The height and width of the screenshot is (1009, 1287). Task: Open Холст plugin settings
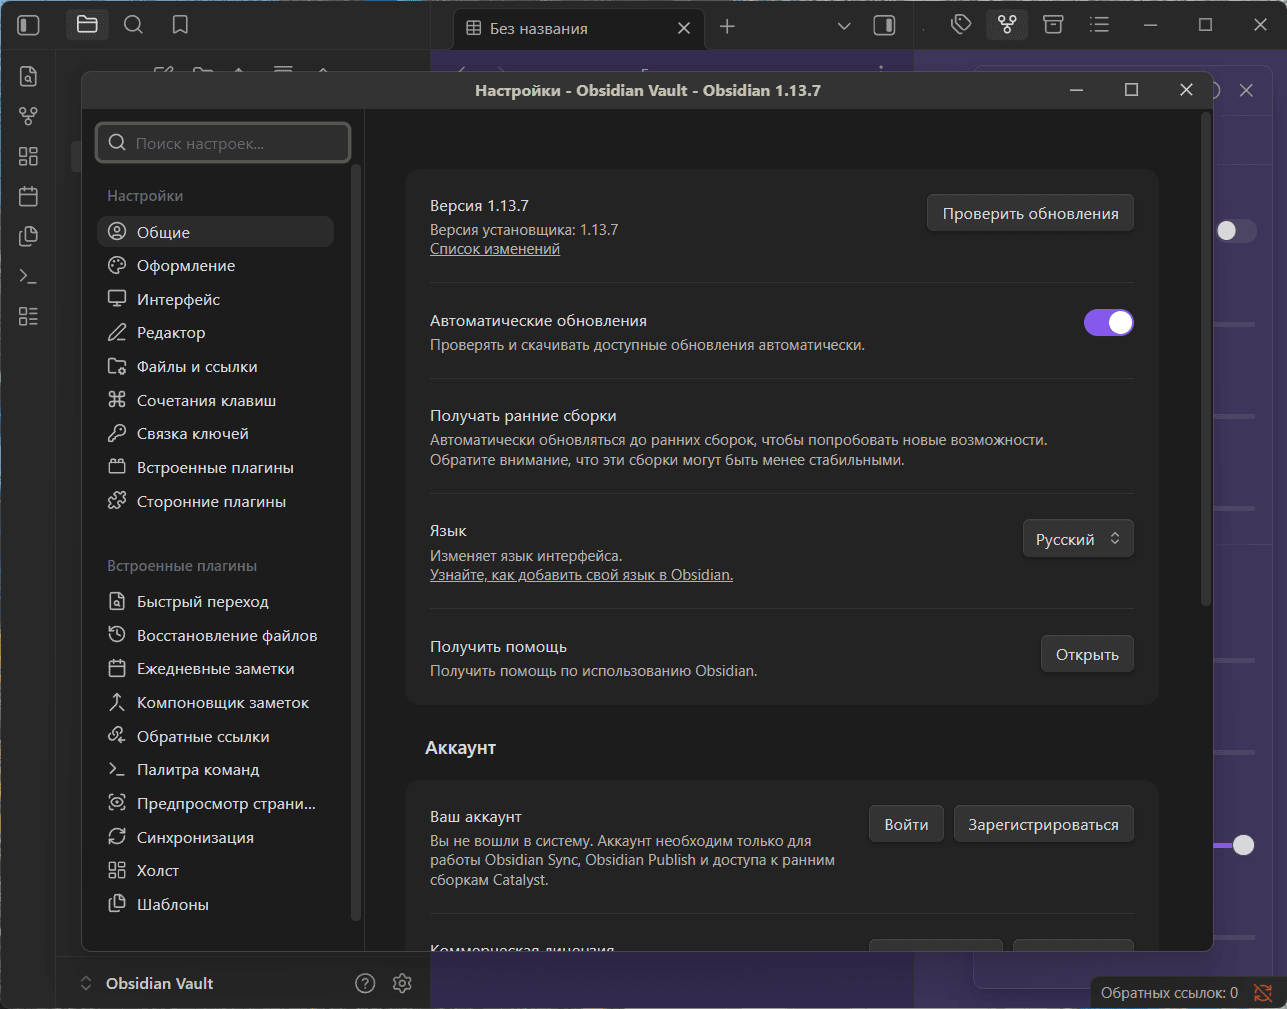[x=216, y=871]
